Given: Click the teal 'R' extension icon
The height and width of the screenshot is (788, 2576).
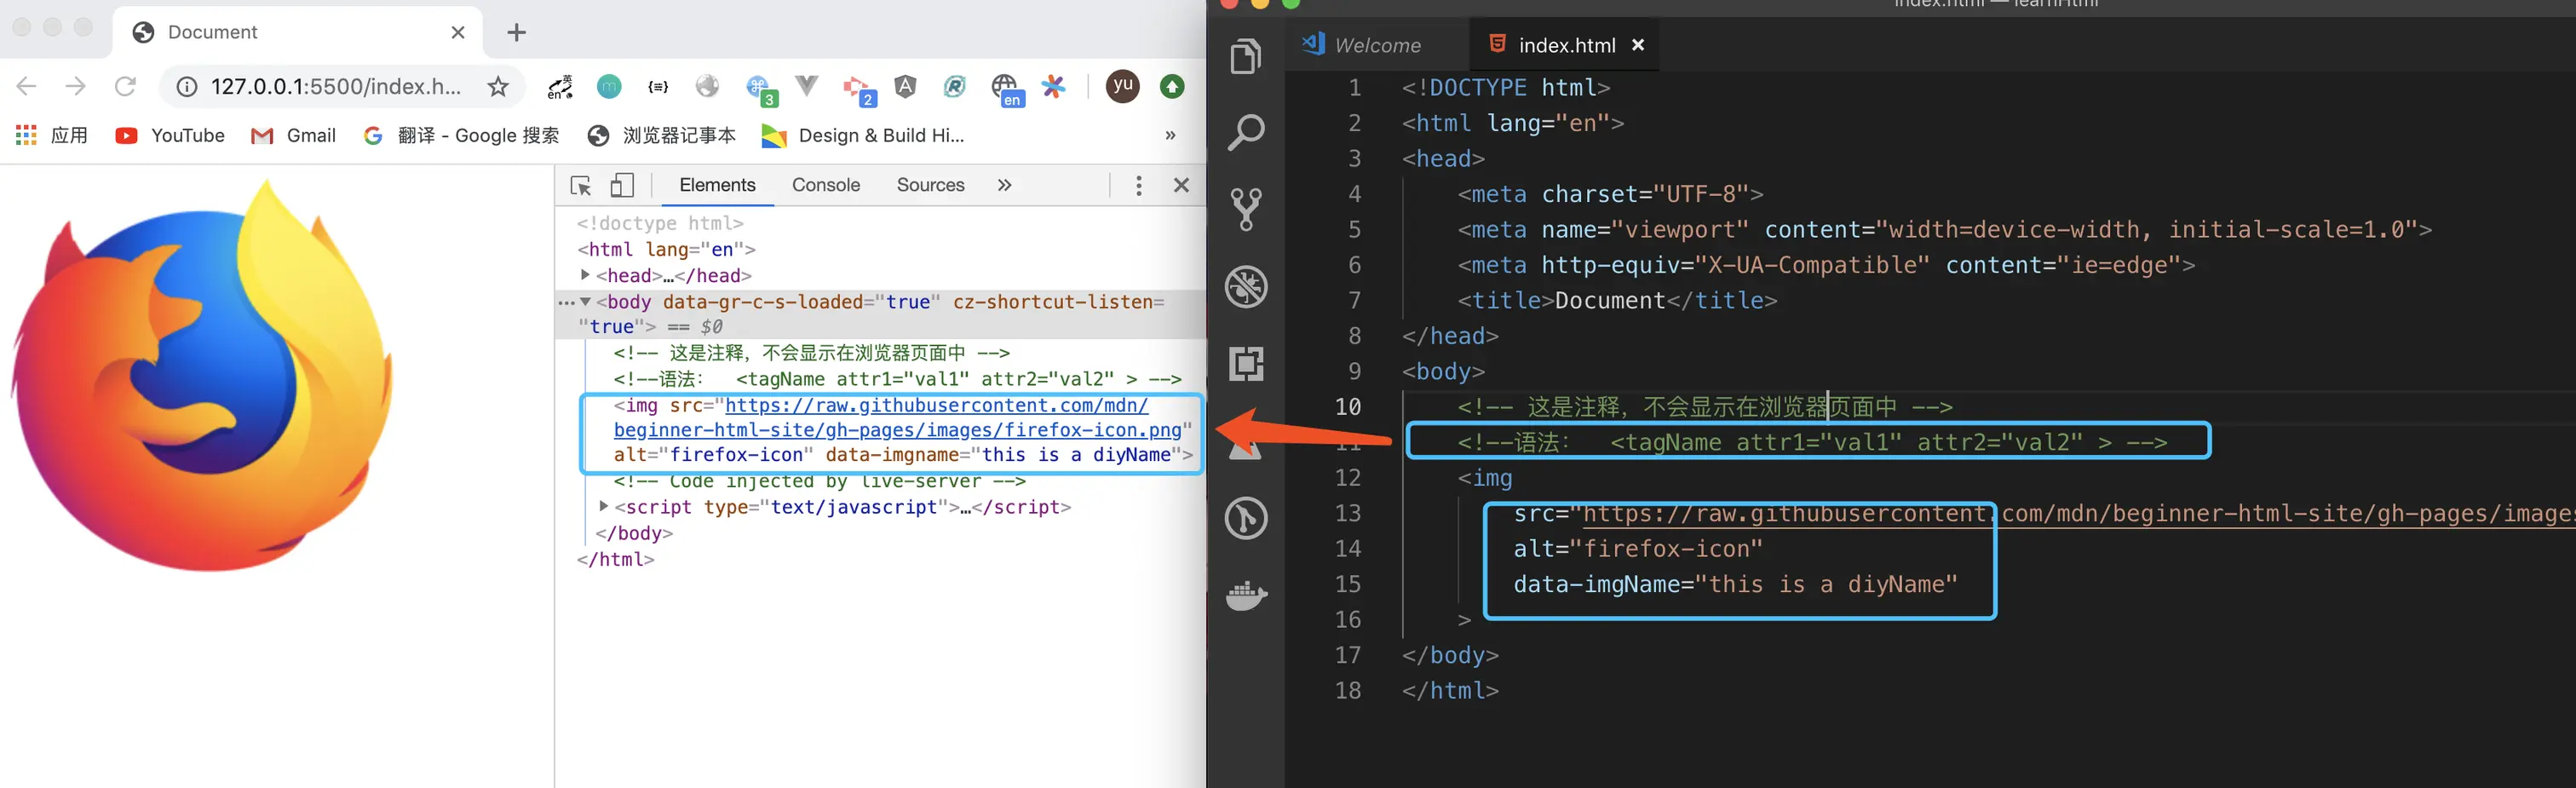Looking at the screenshot, I should pos(954,87).
